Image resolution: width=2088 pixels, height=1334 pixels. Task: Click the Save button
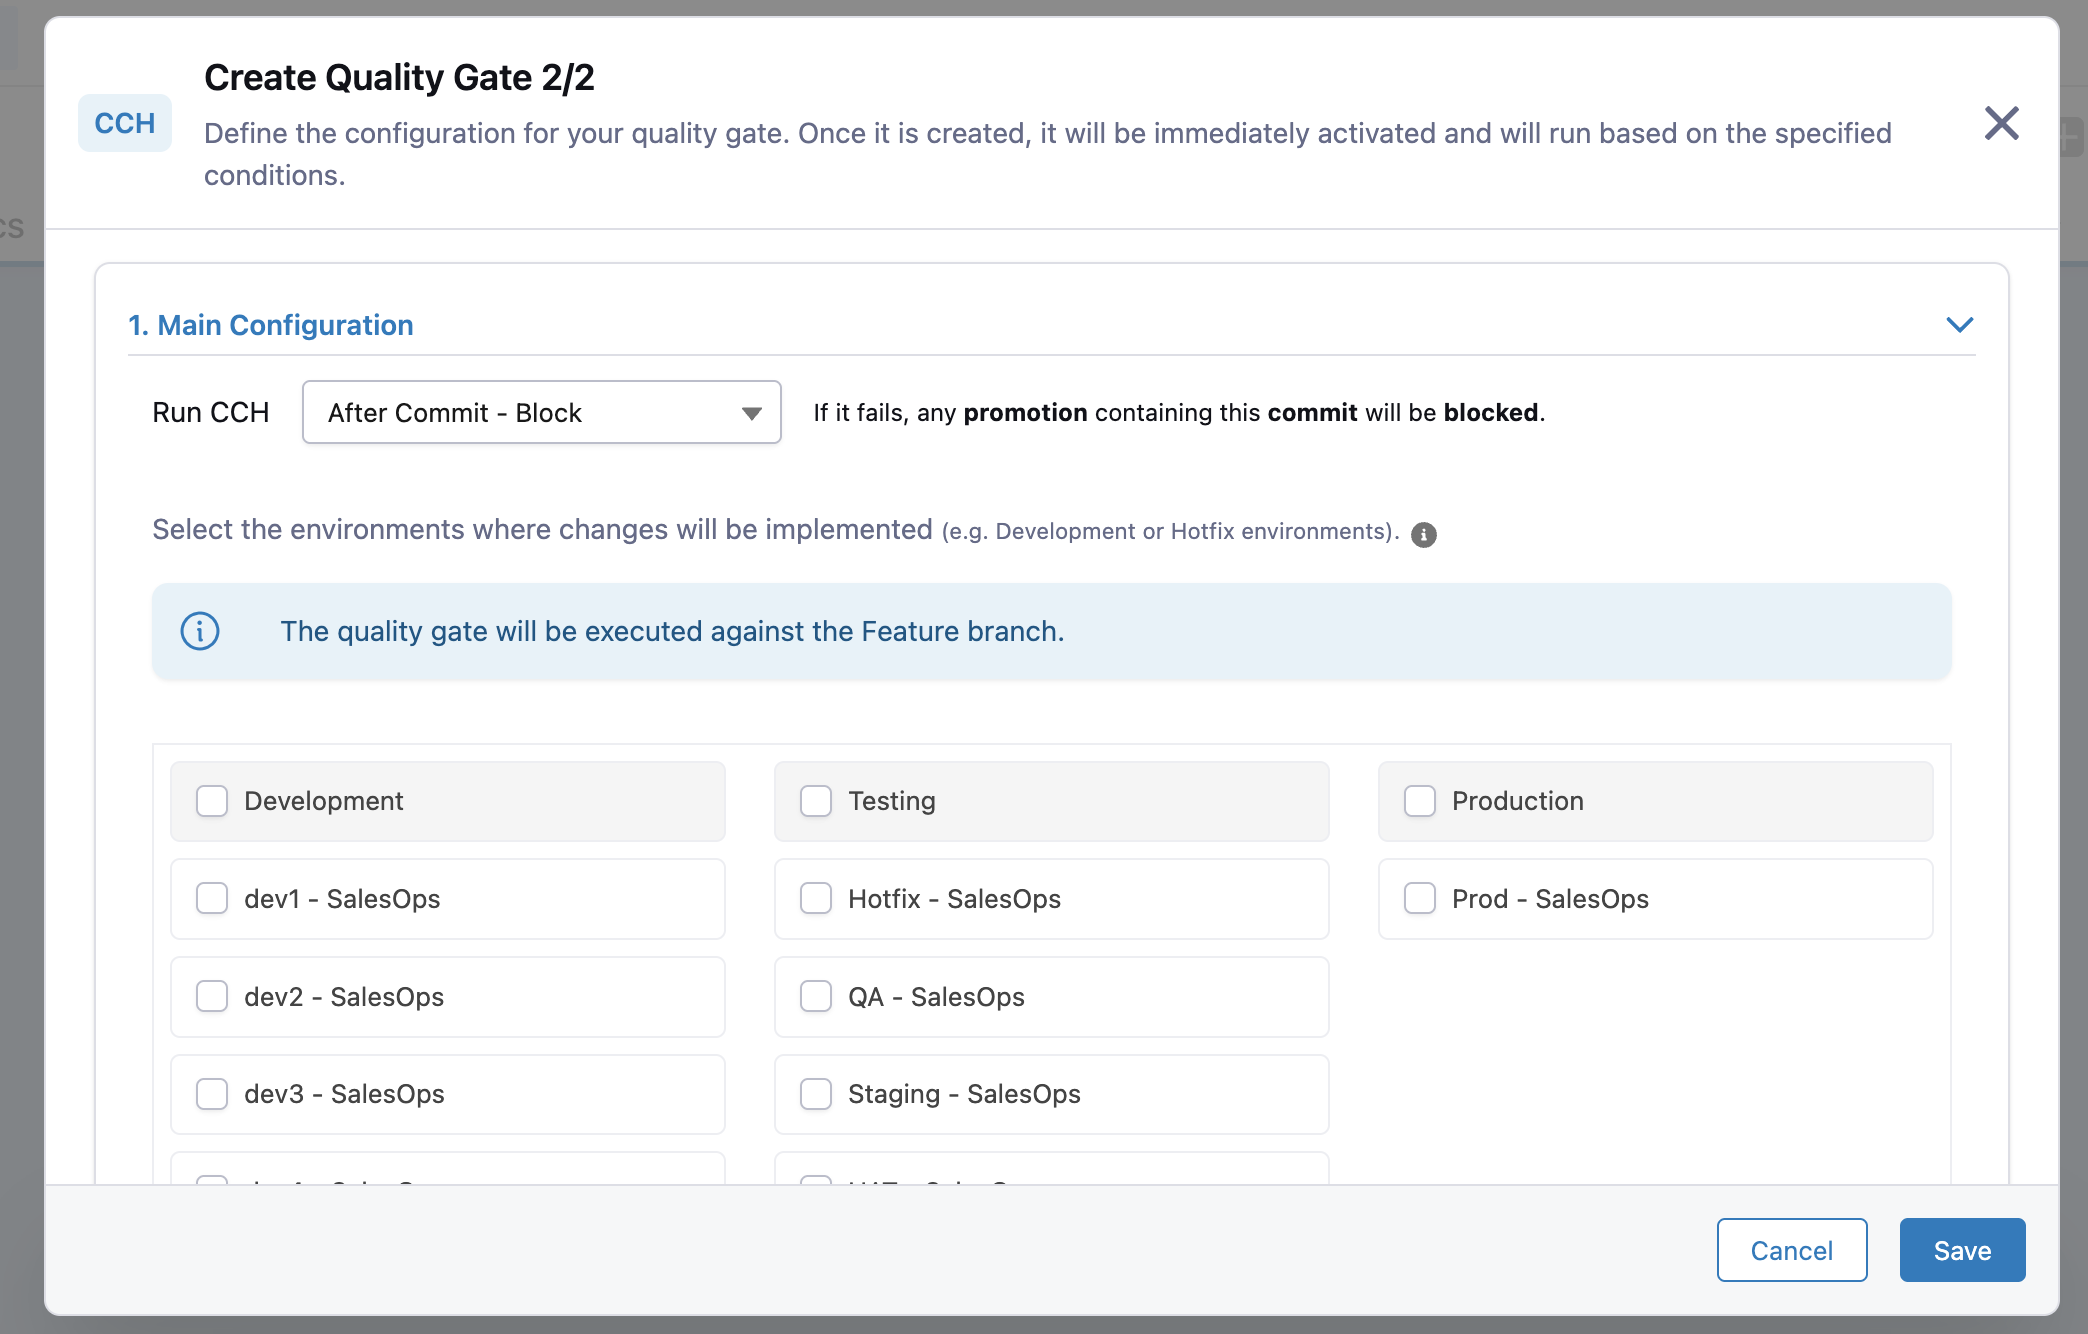click(1962, 1250)
